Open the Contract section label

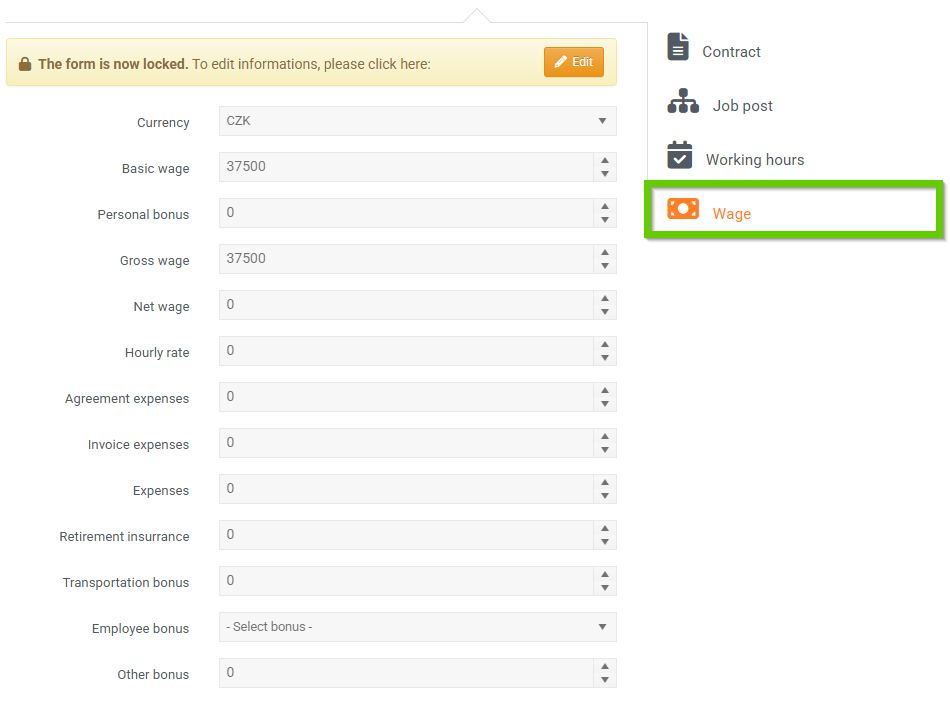click(731, 52)
